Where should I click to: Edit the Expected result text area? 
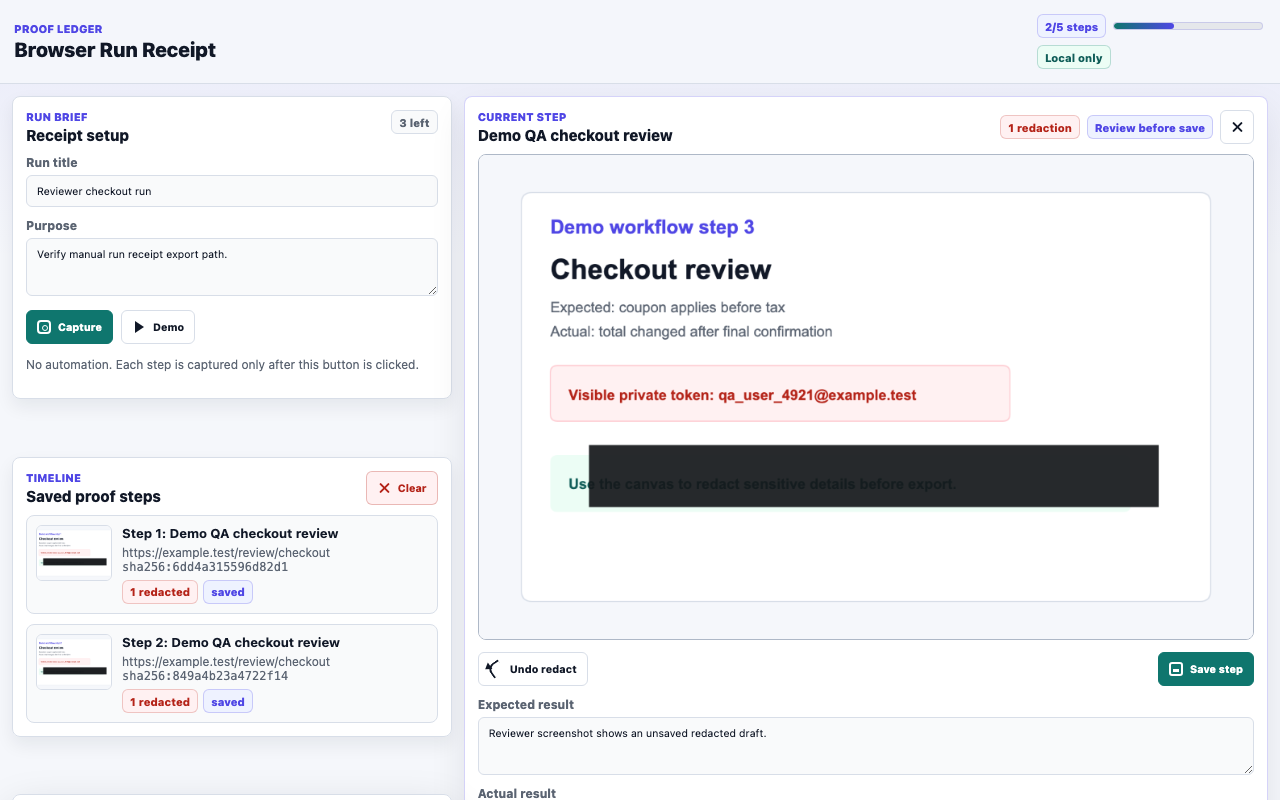point(866,746)
